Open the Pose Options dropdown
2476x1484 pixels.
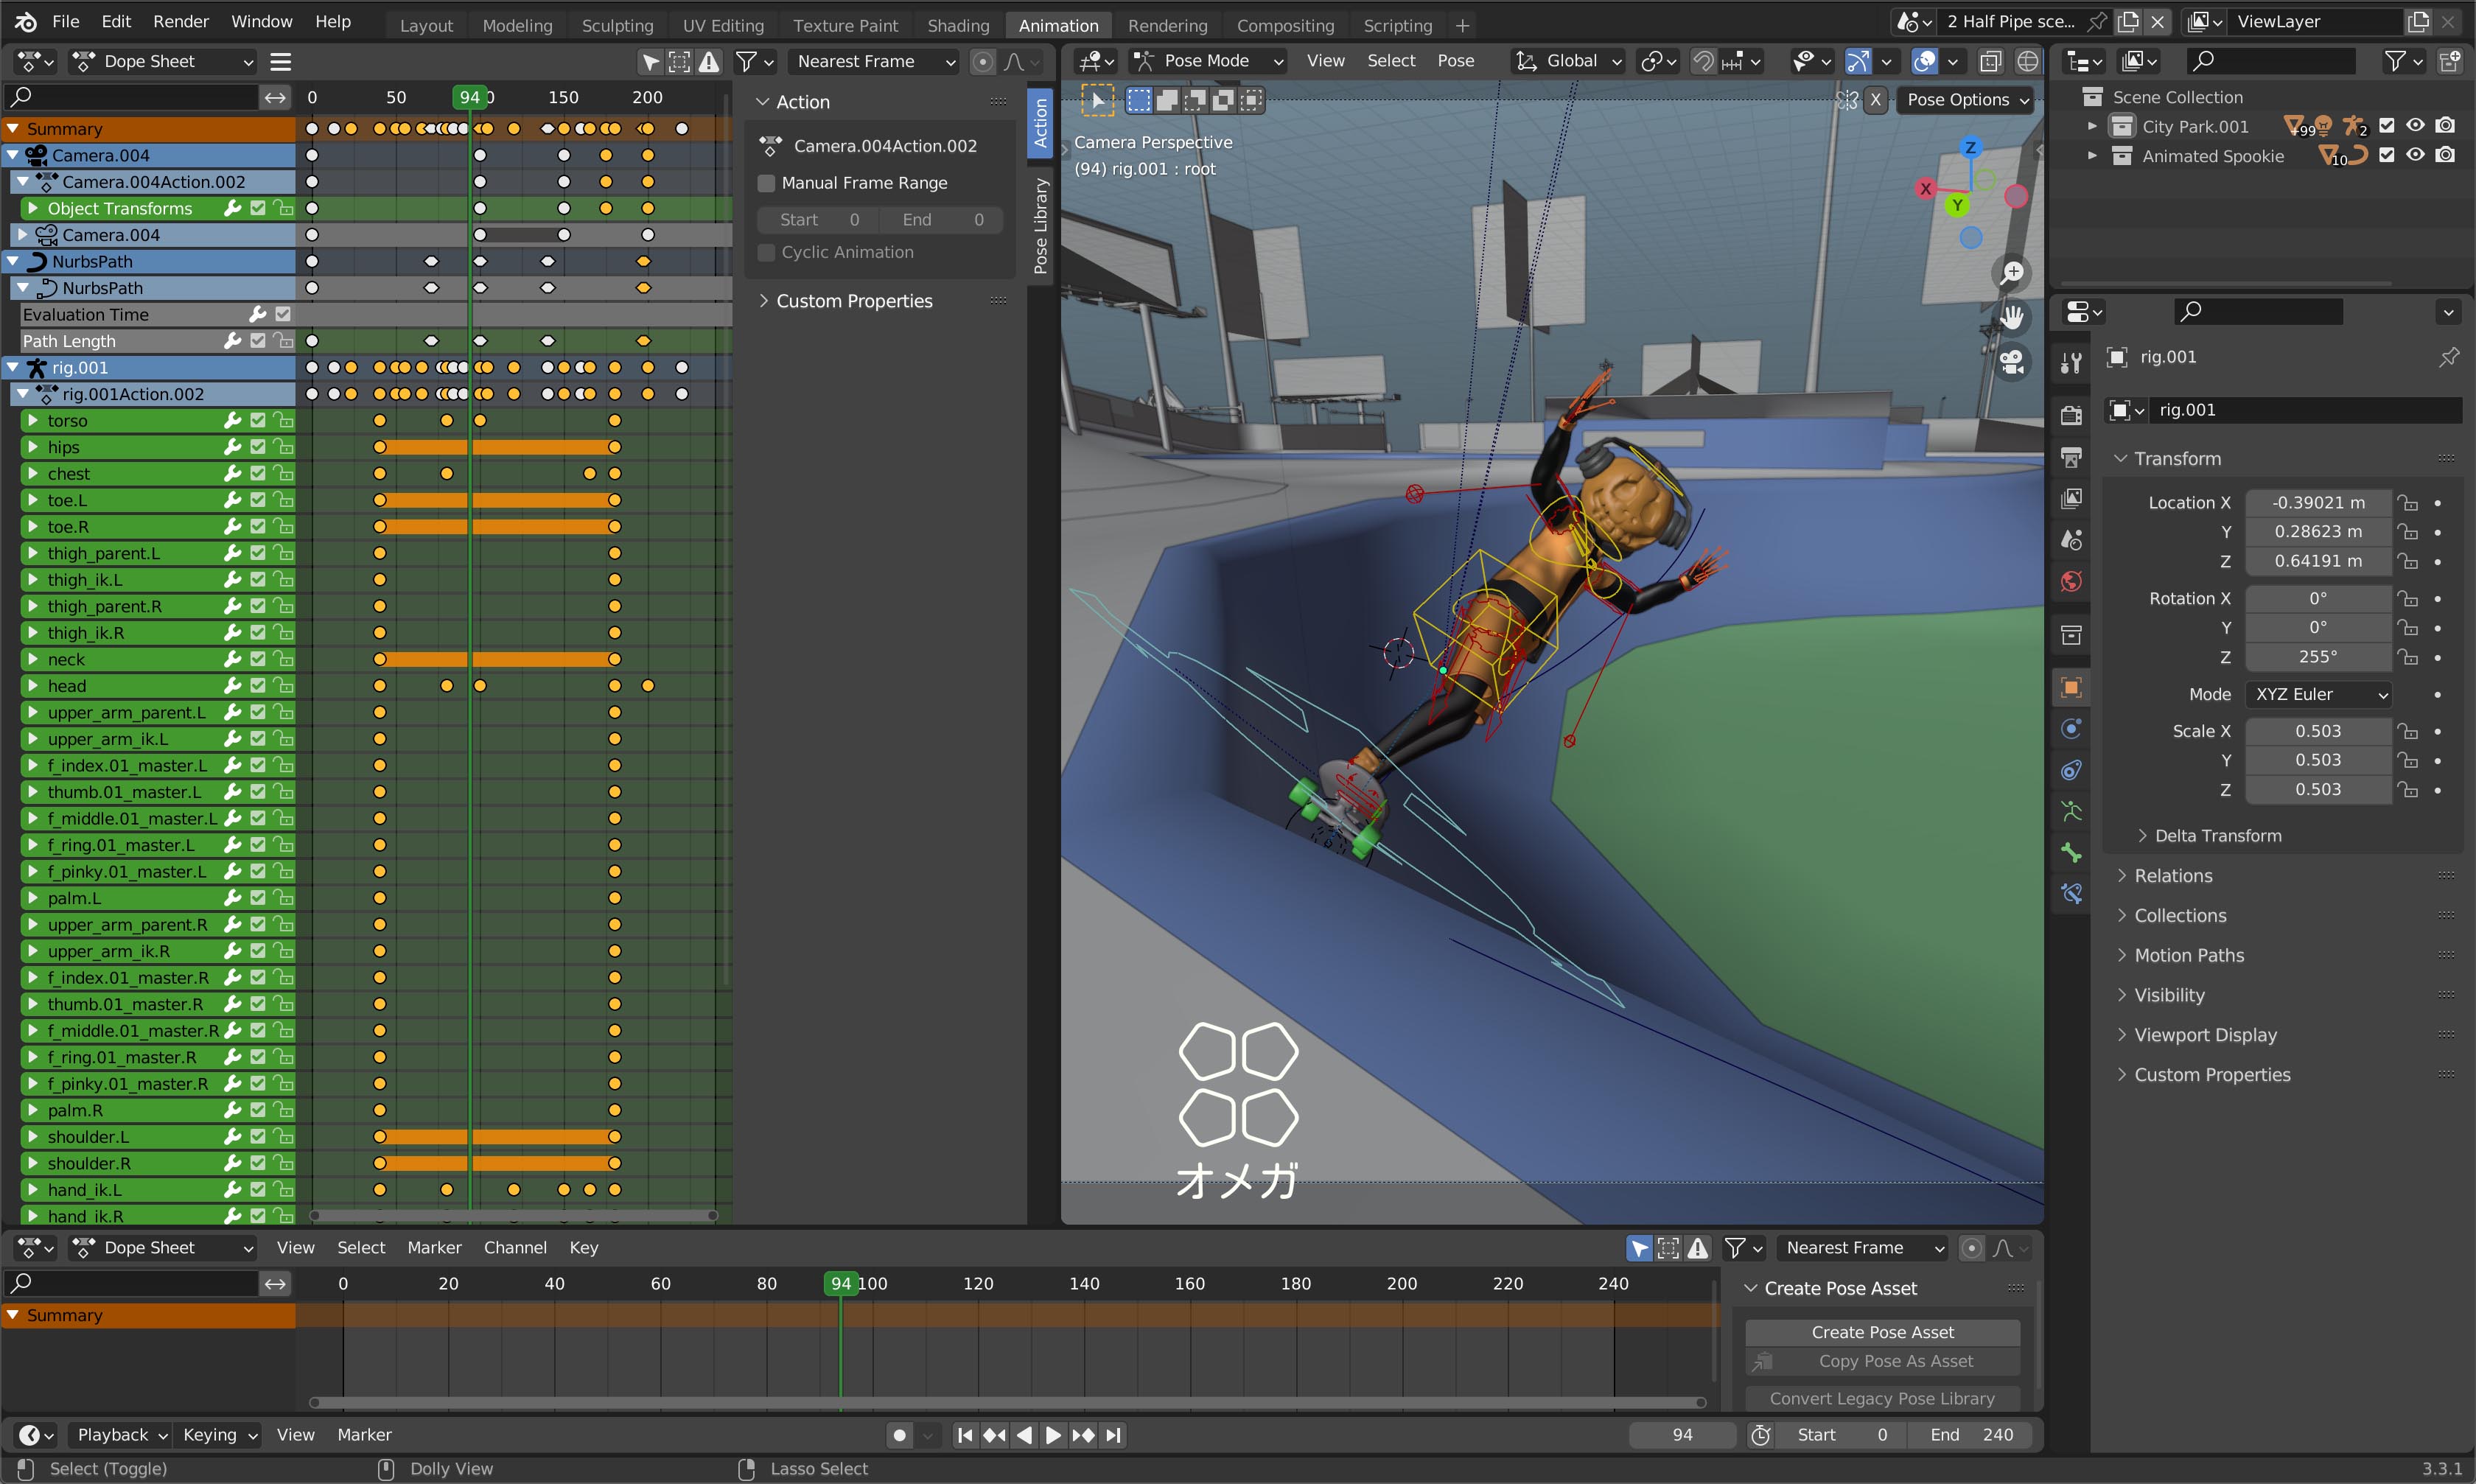(x=1965, y=100)
